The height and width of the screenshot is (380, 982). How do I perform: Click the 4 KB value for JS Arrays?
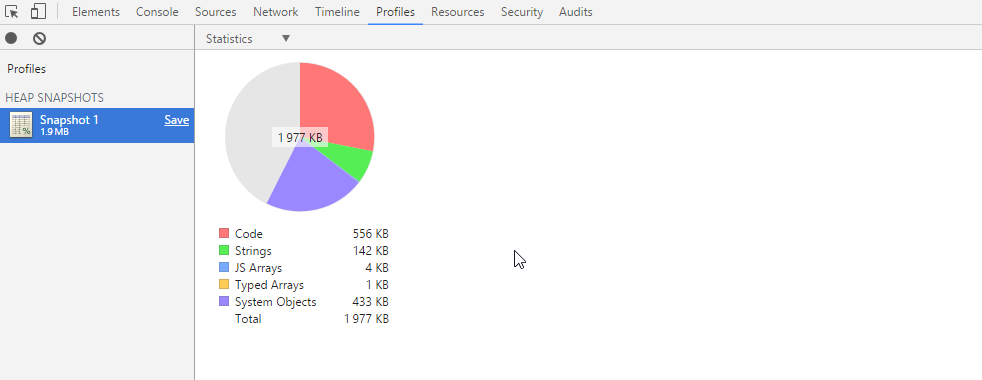(x=377, y=267)
